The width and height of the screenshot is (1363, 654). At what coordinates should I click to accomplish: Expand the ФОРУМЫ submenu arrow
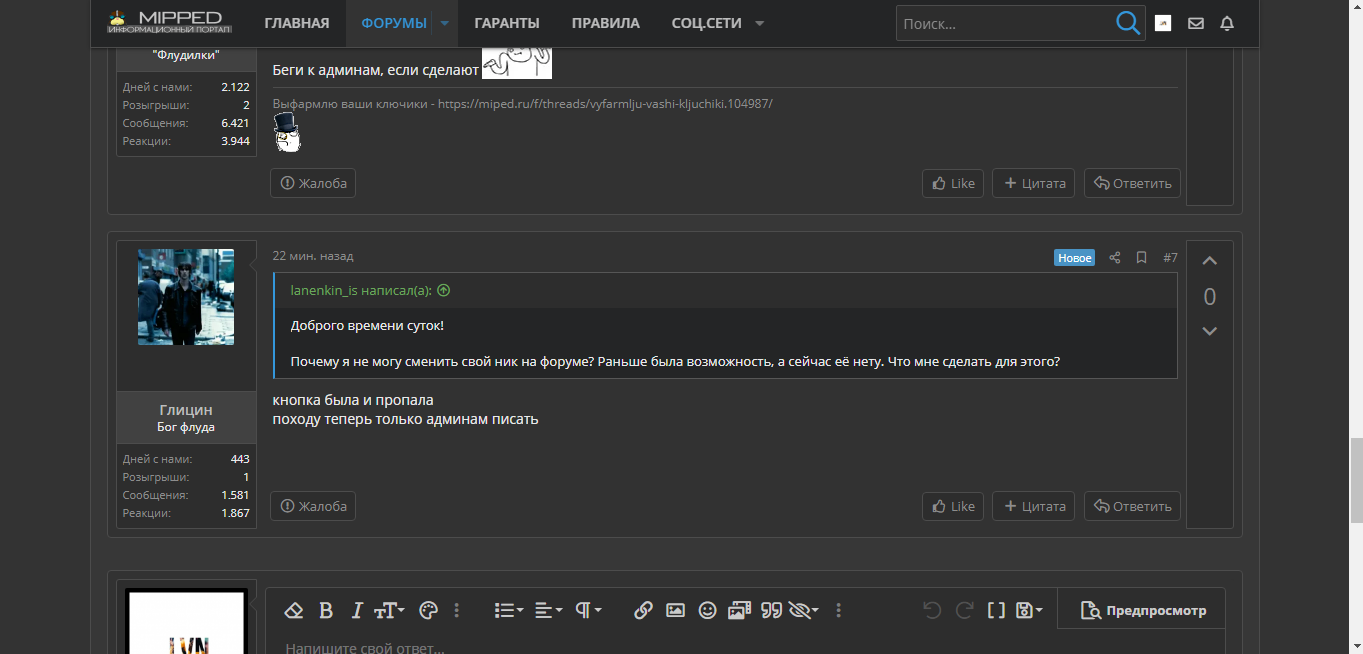[x=445, y=23]
